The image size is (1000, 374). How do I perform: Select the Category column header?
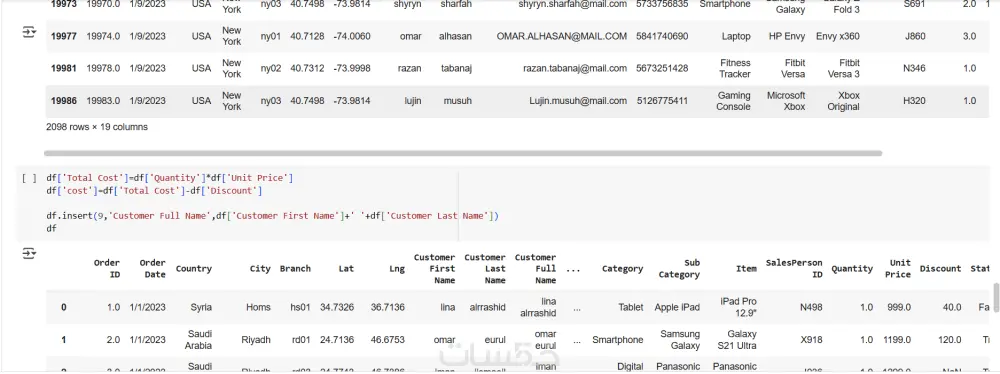click(x=622, y=269)
